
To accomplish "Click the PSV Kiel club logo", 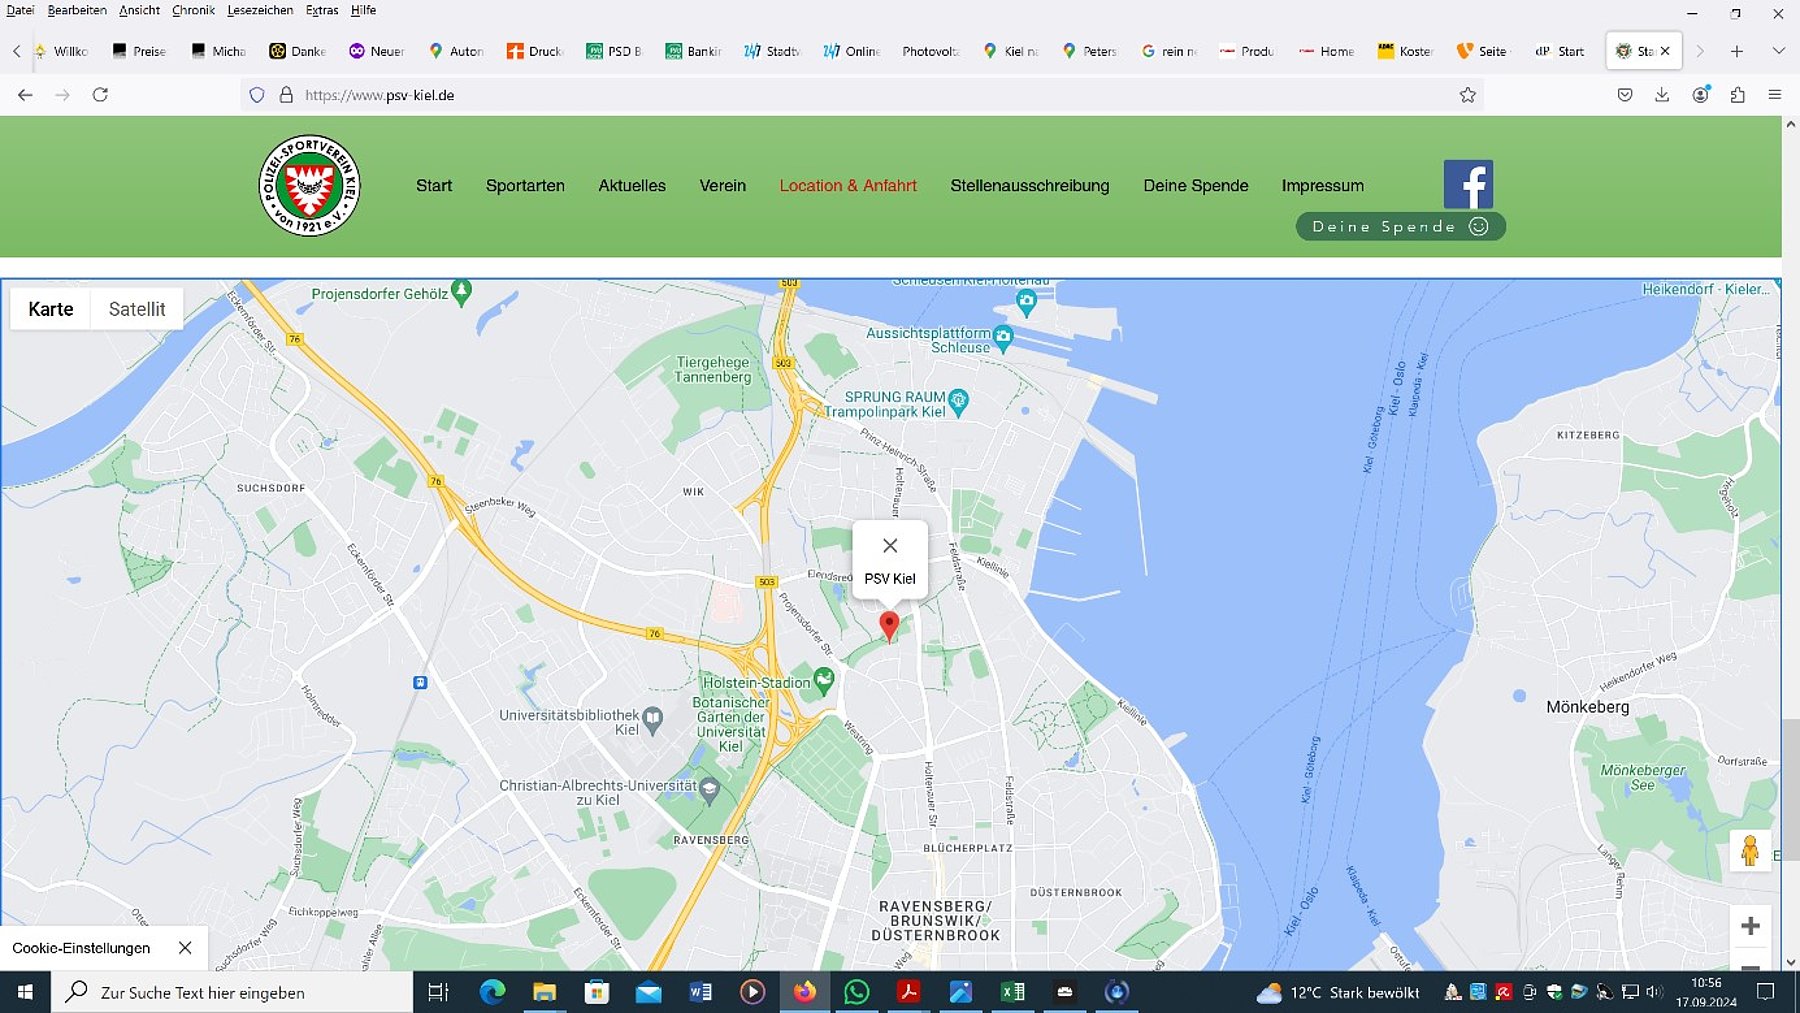I will click(x=309, y=186).
